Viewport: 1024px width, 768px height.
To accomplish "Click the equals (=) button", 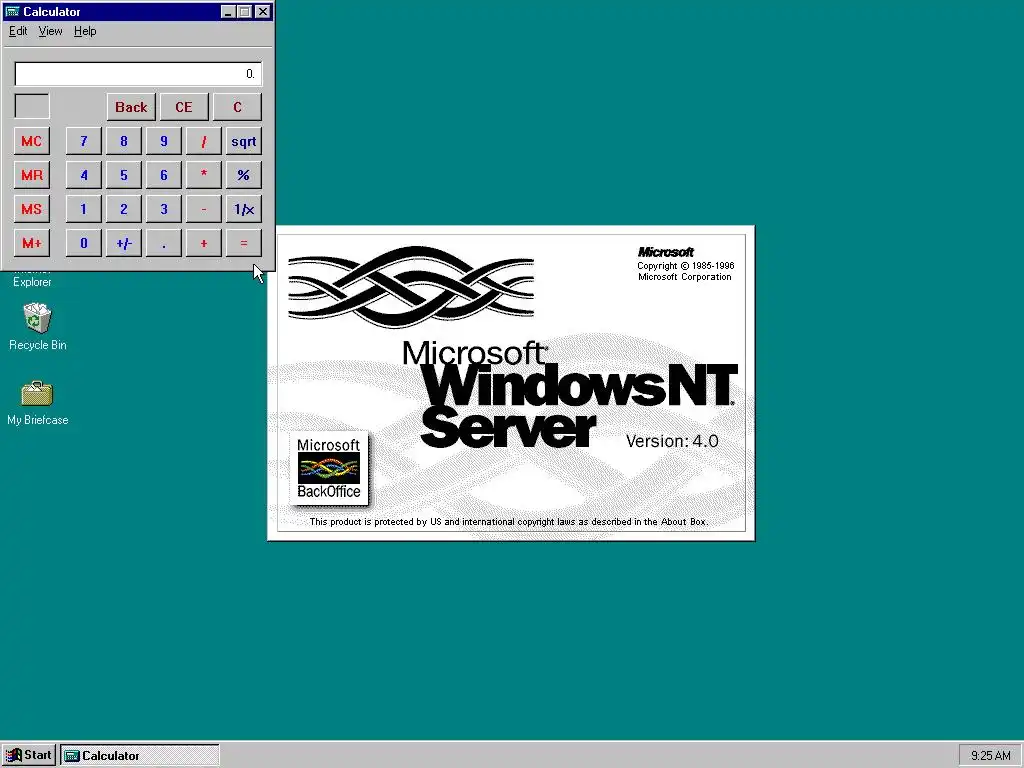I will click(244, 243).
